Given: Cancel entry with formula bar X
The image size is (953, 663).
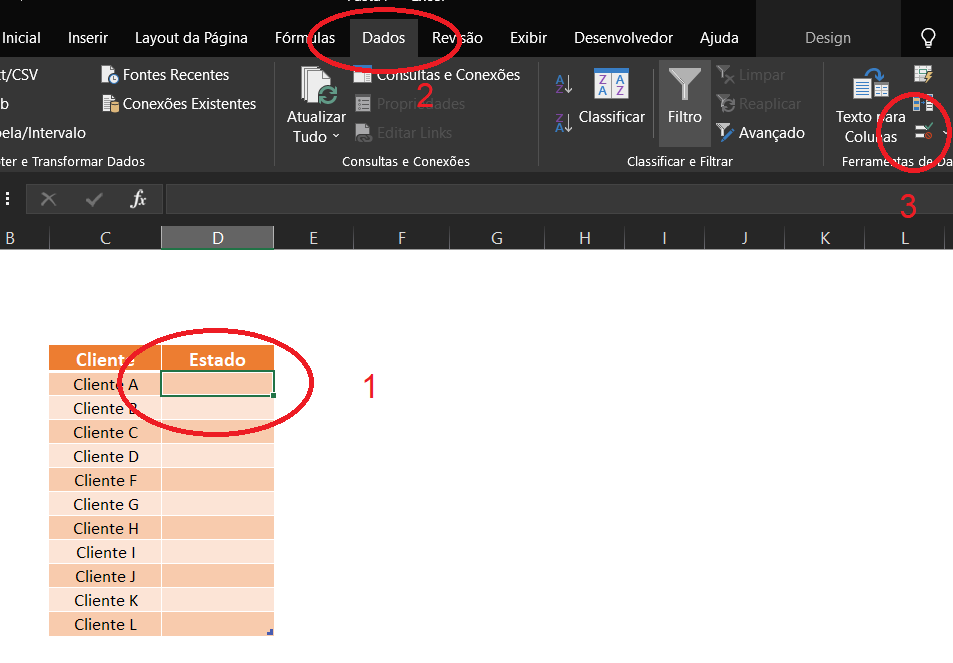Looking at the screenshot, I should tap(49, 199).
